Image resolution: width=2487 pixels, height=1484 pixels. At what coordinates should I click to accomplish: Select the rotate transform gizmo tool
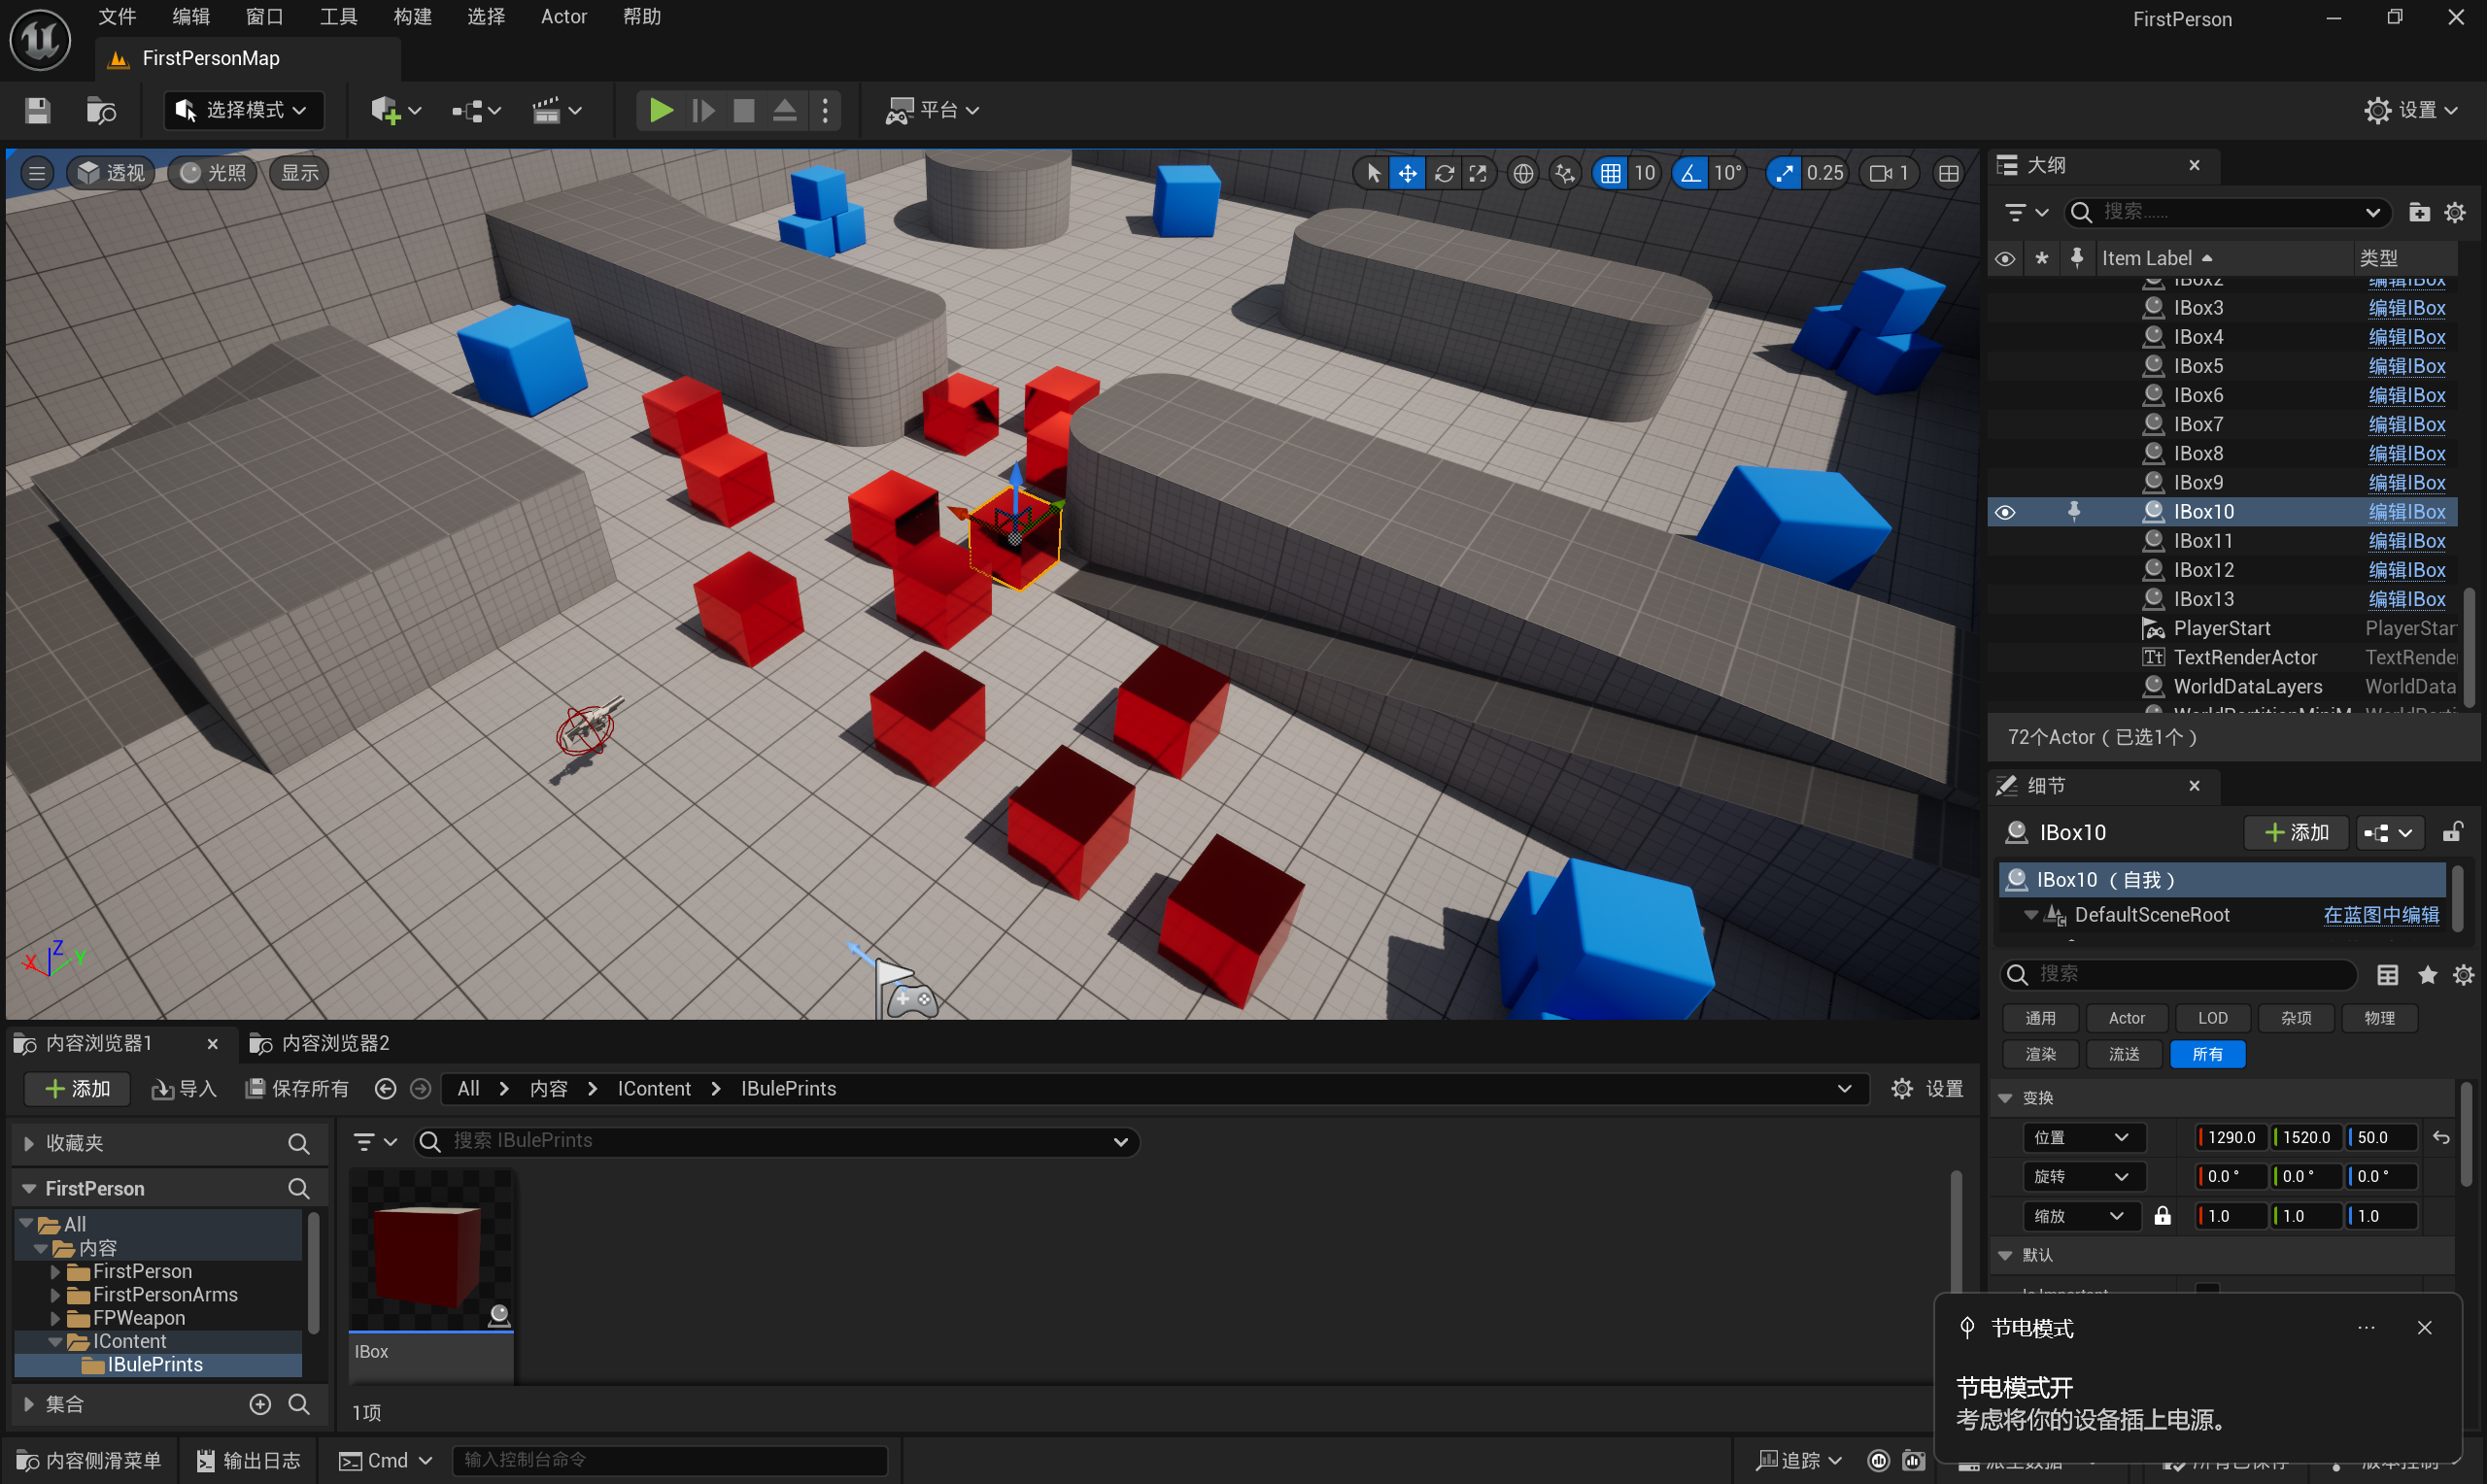coord(1443,173)
